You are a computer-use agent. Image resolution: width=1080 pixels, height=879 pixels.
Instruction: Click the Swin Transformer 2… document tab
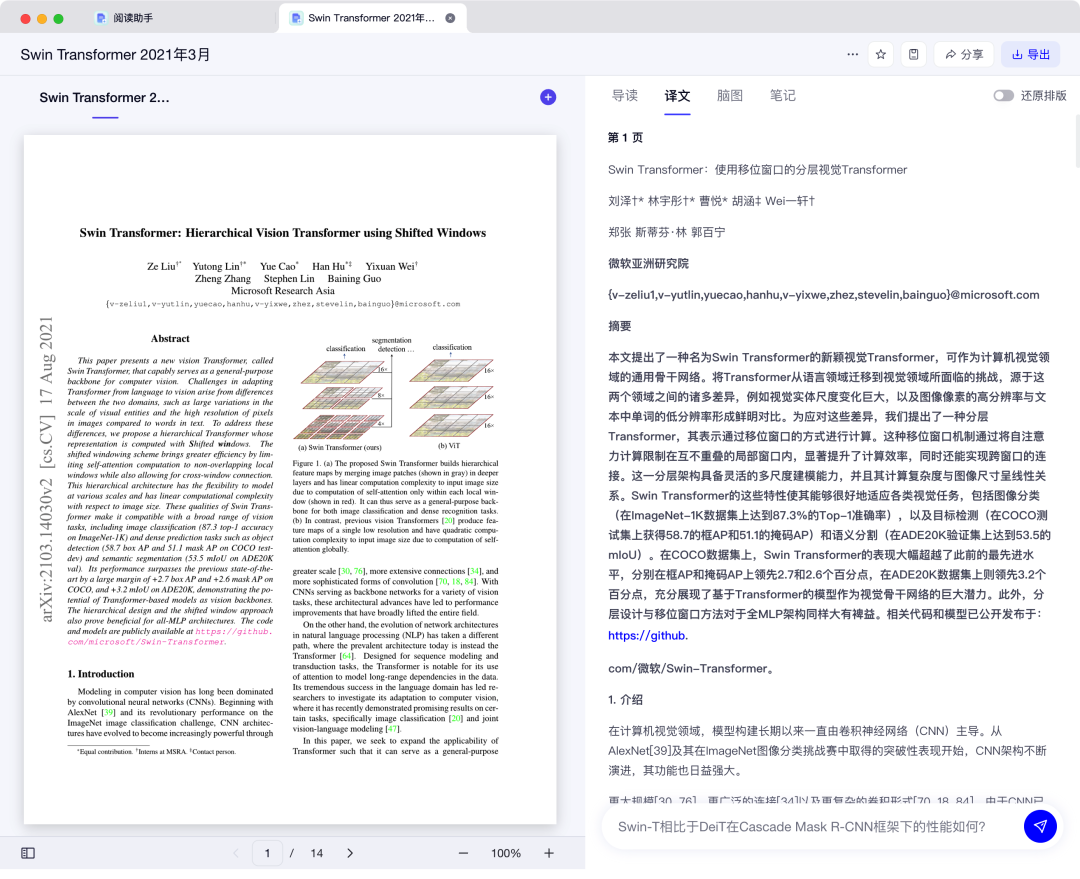pyautogui.click(x=105, y=98)
